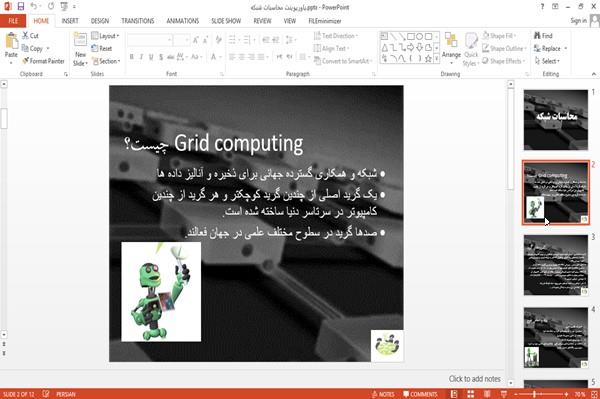Image resolution: width=600 pixels, height=399 pixels.
Task: Decrease font size with the smaller A icon
Action: 205,39
